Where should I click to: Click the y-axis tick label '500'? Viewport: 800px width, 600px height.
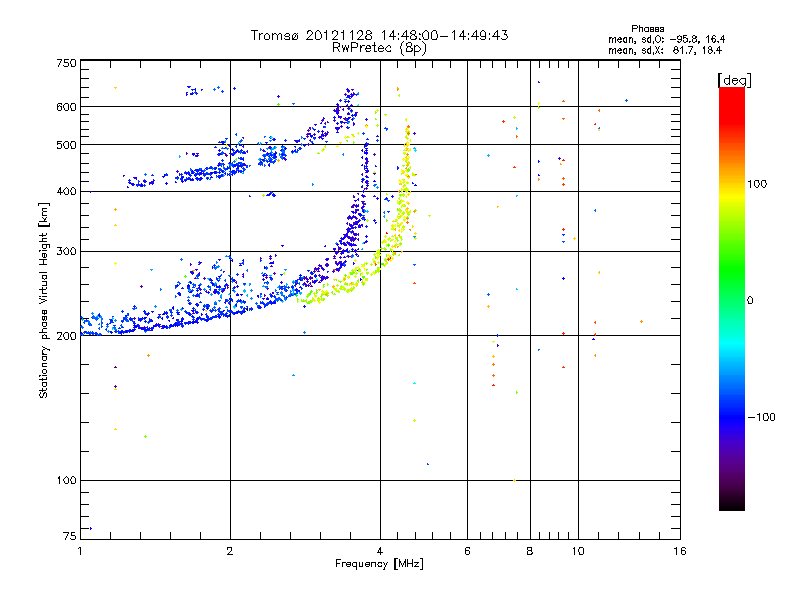[67, 145]
